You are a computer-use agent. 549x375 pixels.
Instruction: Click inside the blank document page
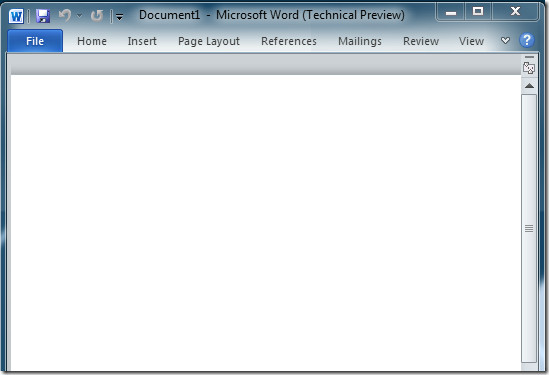click(266, 222)
